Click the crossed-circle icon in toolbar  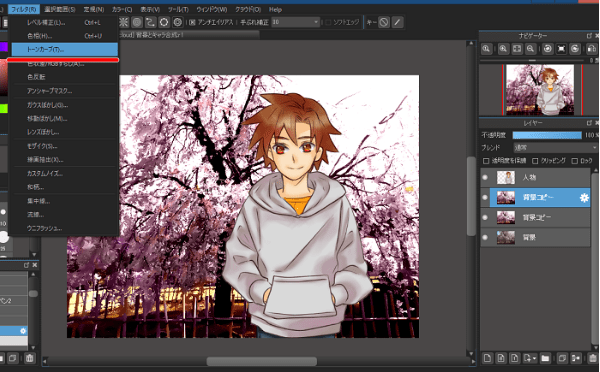384,22
